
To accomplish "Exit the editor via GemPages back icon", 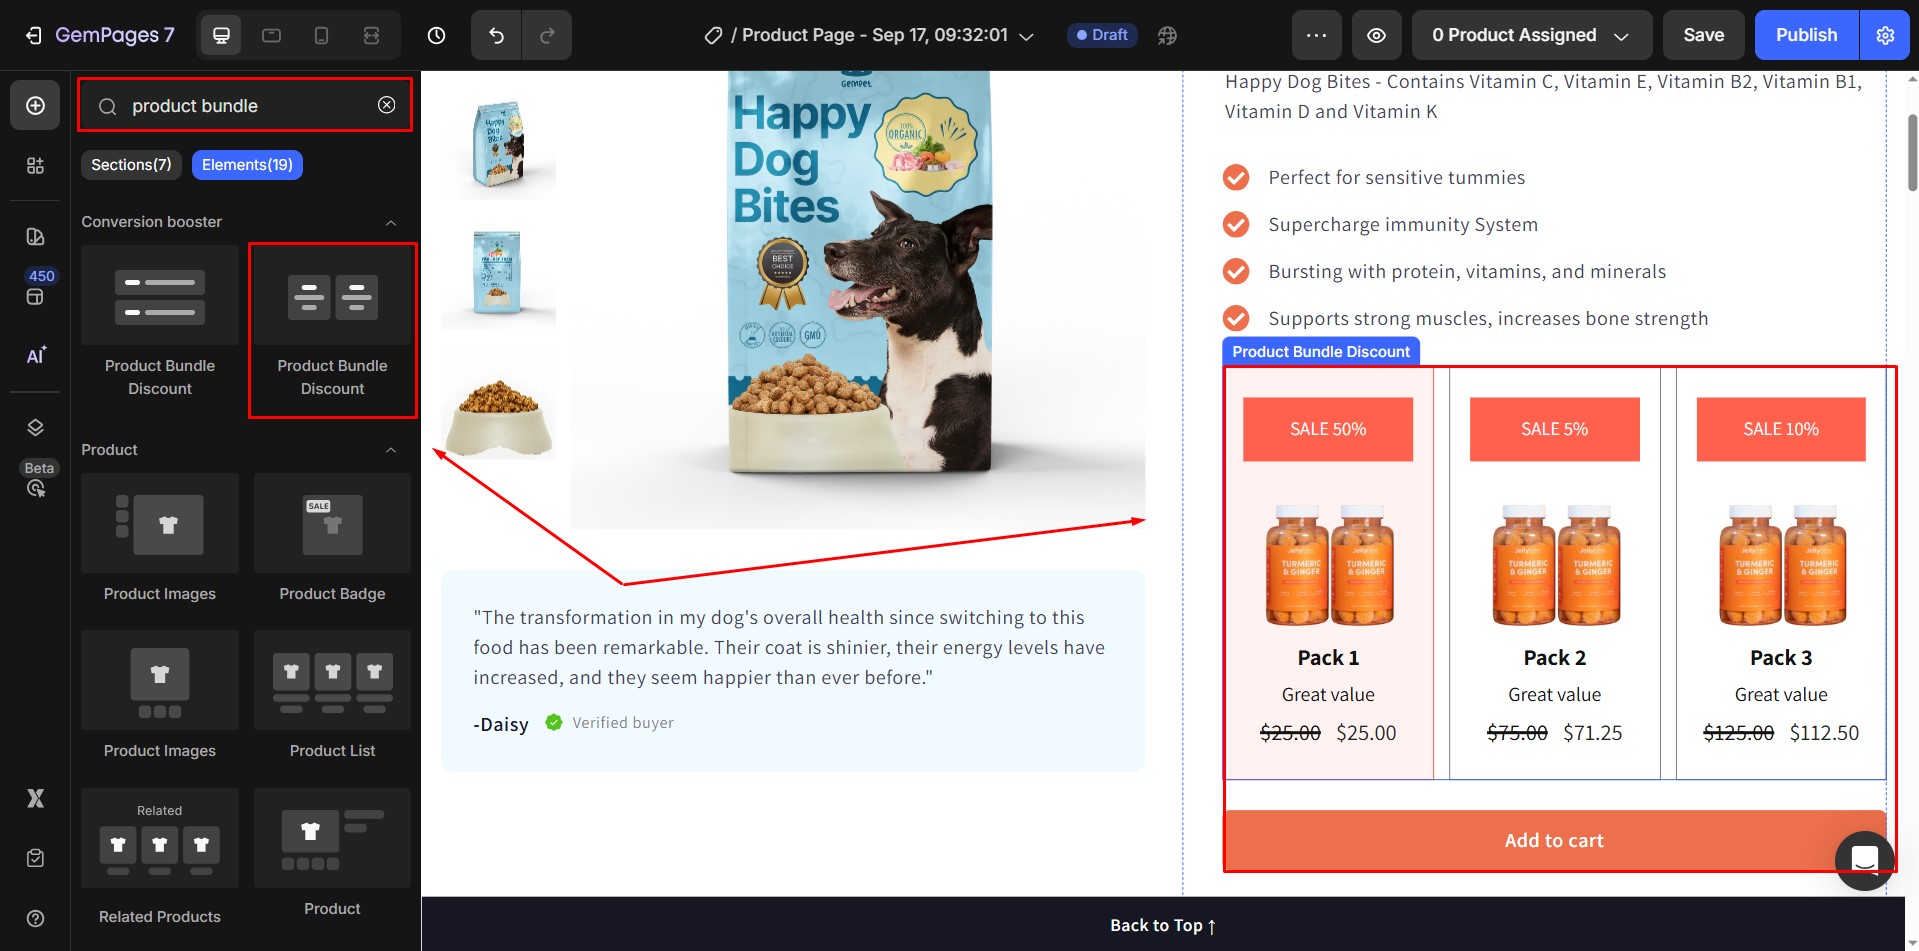I will (34, 36).
